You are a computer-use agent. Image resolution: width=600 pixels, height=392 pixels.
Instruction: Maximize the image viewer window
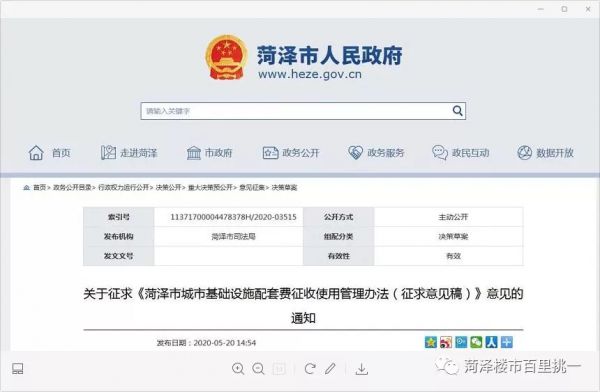(564, 9)
